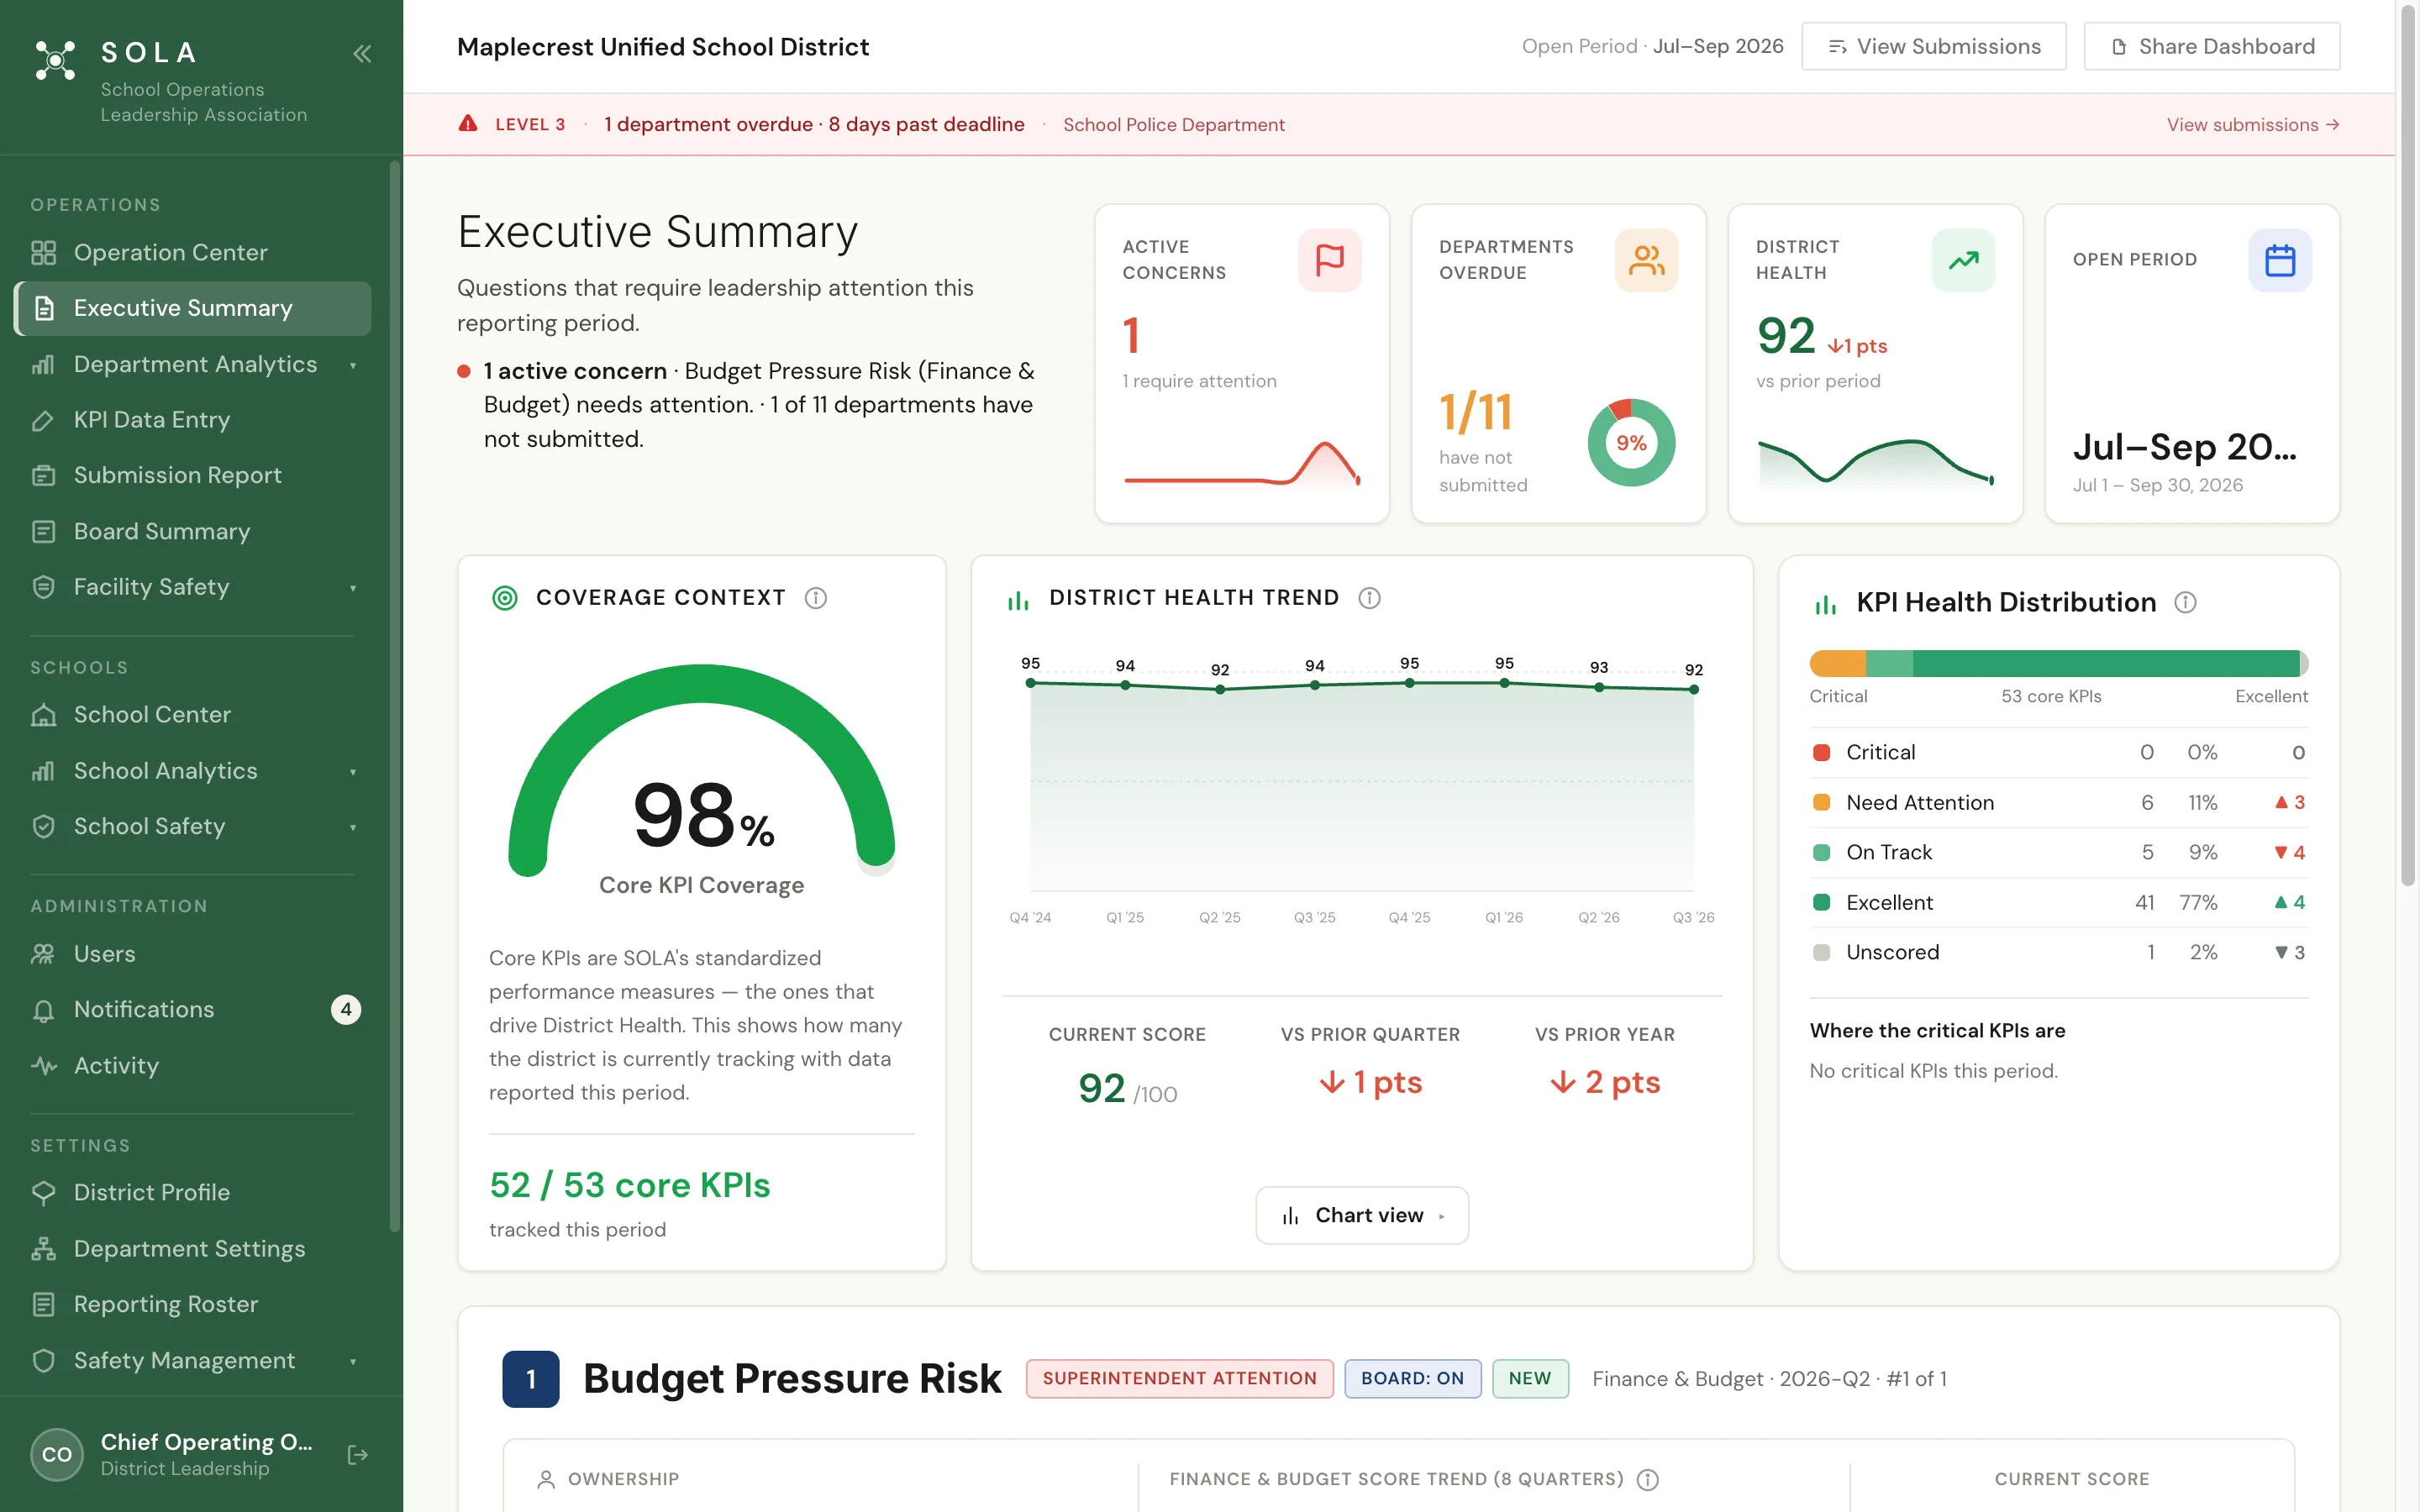Expand School Analytics submenu arrow
The height and width of the screenshot is (1512, 2420).
[x=353, y=772]
